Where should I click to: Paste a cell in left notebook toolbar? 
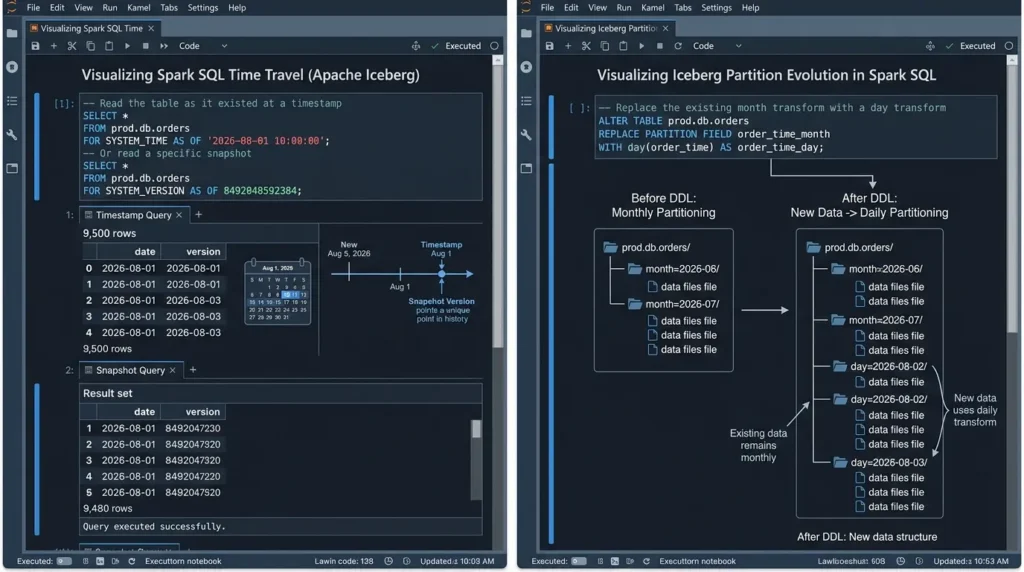pyautogui.click(x=109, y=46)
